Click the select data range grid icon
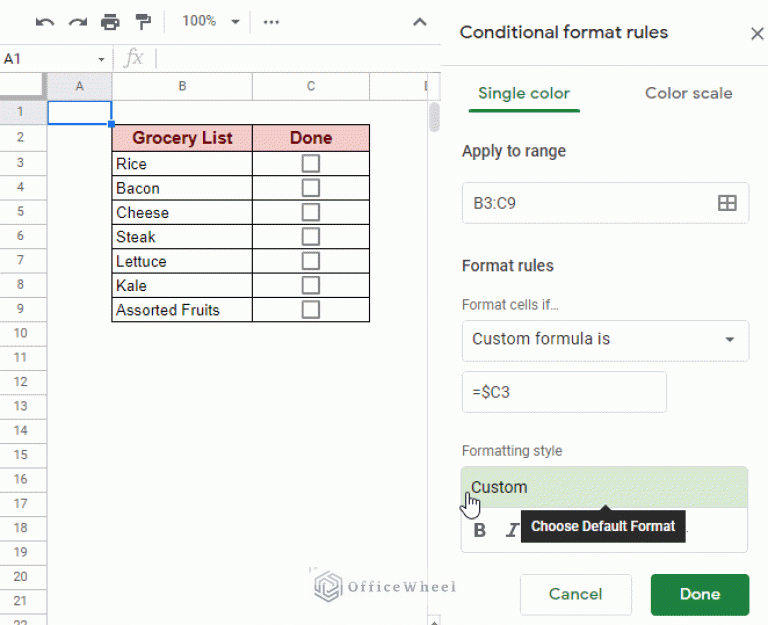Image resolution: width=768 pixels, height=625 pixels. (x=727, y=203)
